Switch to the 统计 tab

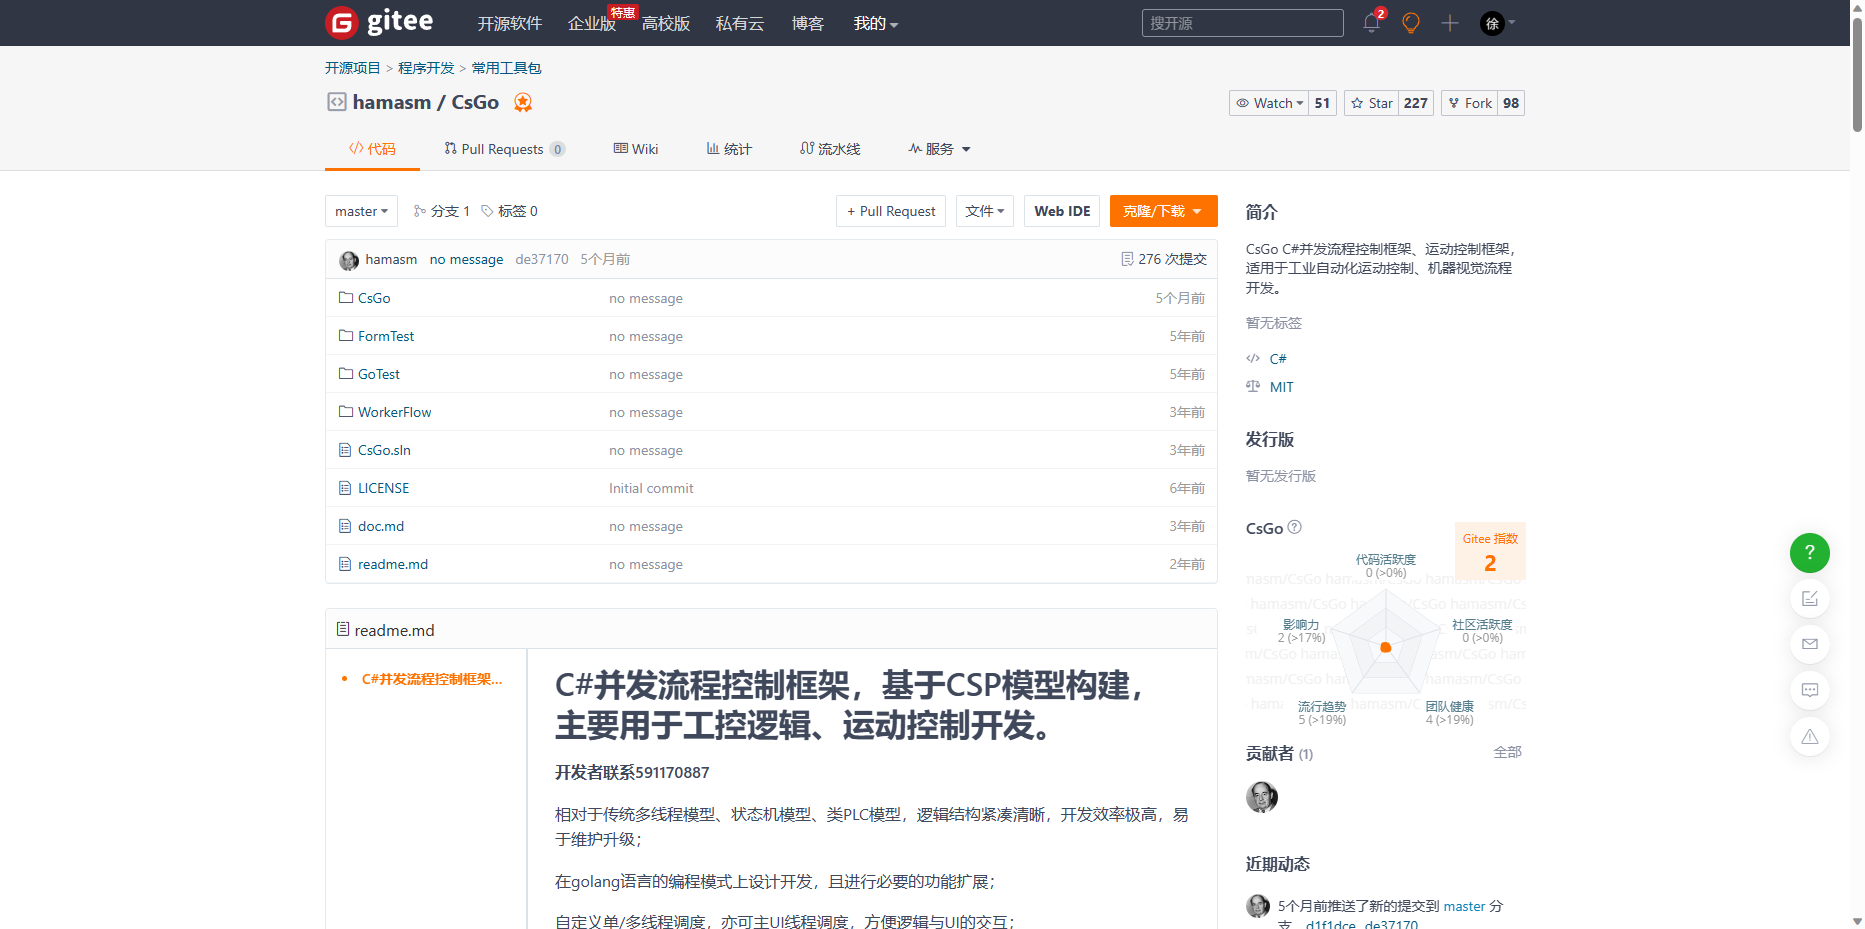pyautogui.click(x=729, y=149)
